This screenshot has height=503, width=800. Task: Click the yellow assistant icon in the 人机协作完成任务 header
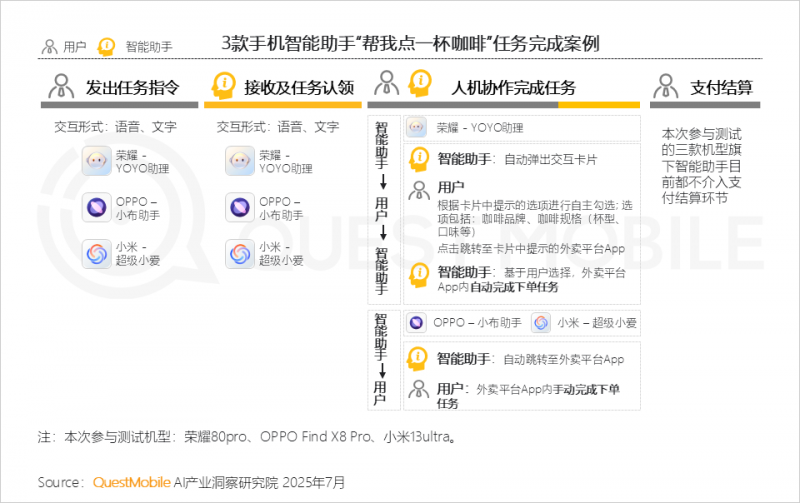tap(420, 83)
